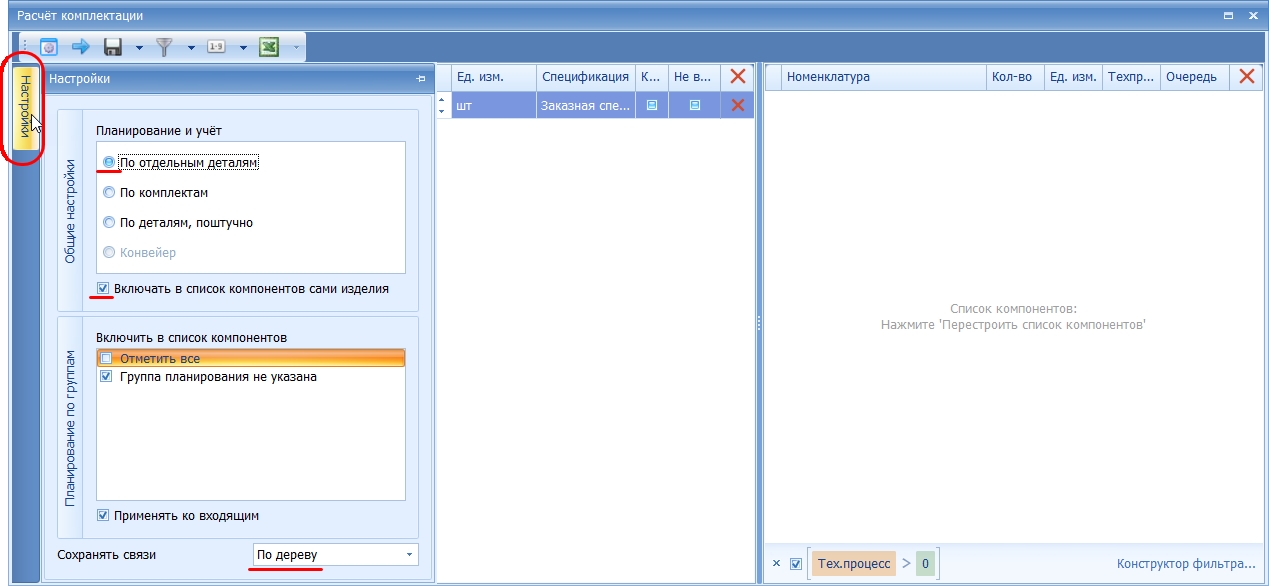Expand the dropdown arrow next to filter icon

[x=191, y=47]
